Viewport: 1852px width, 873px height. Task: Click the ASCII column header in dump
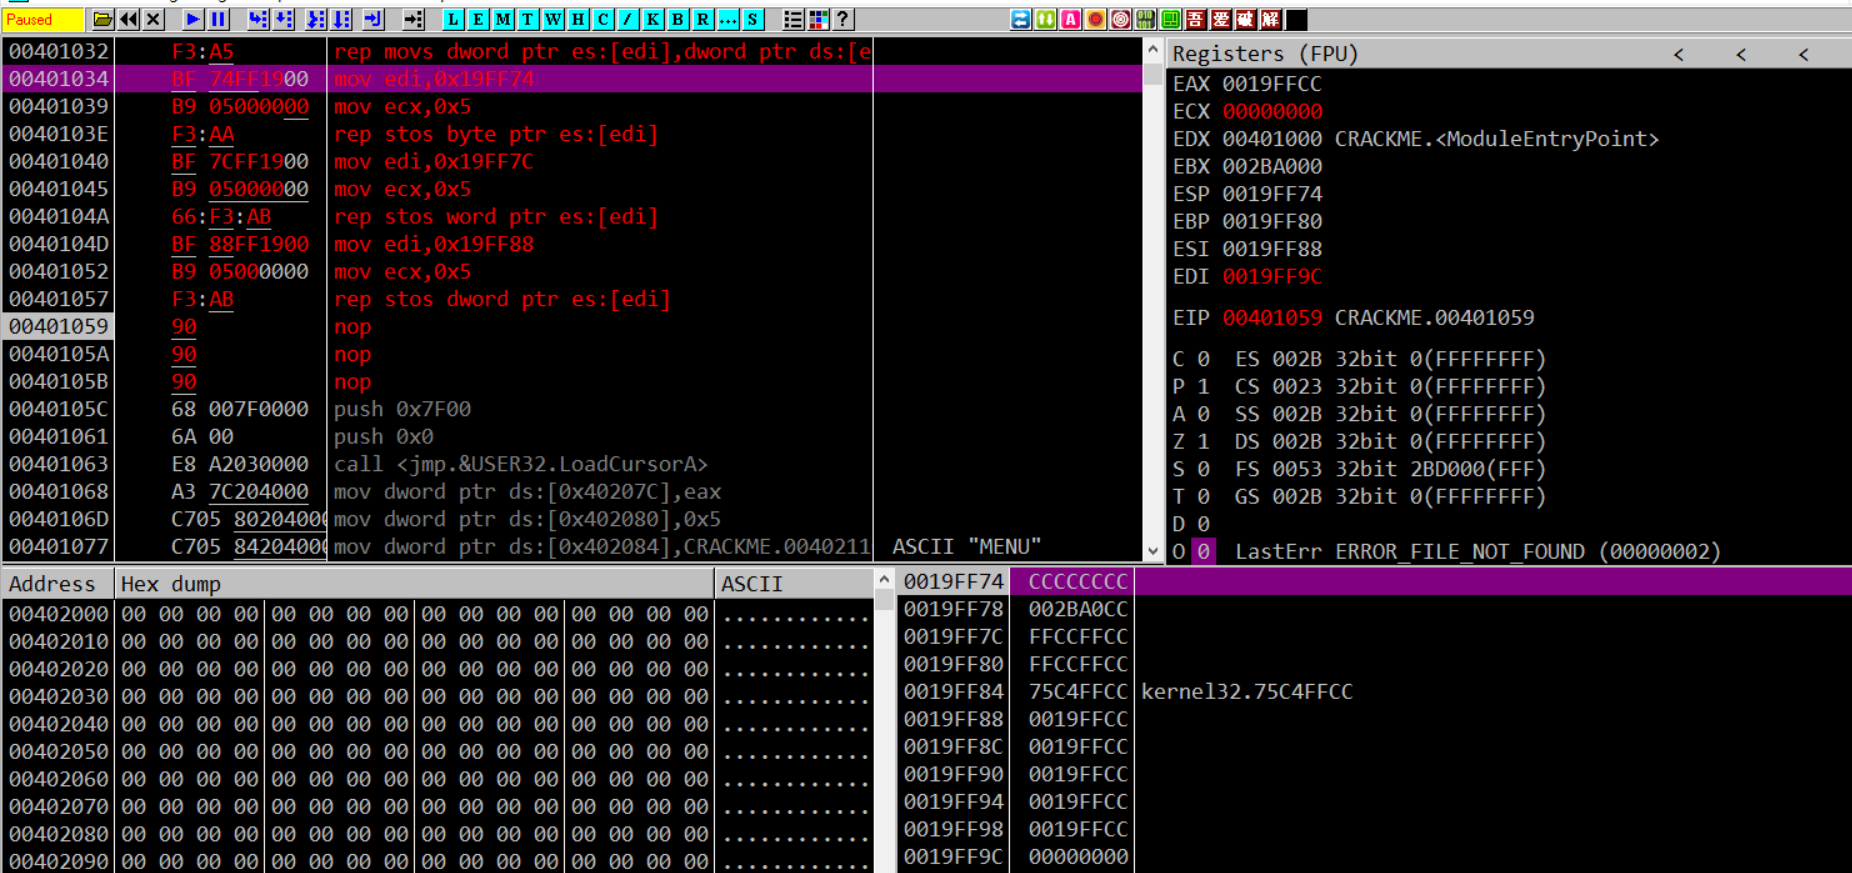click(794, 584)
